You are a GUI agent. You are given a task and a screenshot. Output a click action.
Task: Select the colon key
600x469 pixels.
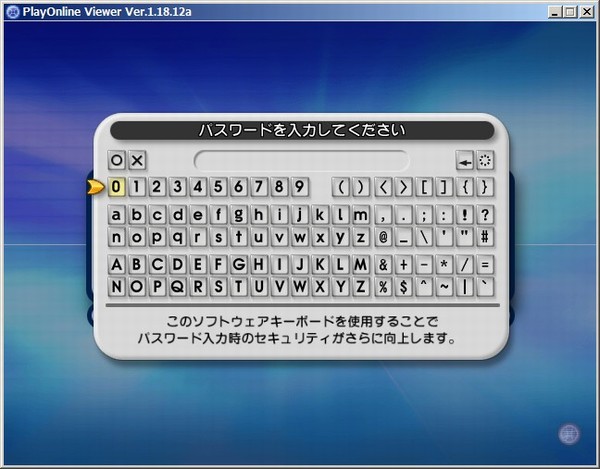point(444,215)
